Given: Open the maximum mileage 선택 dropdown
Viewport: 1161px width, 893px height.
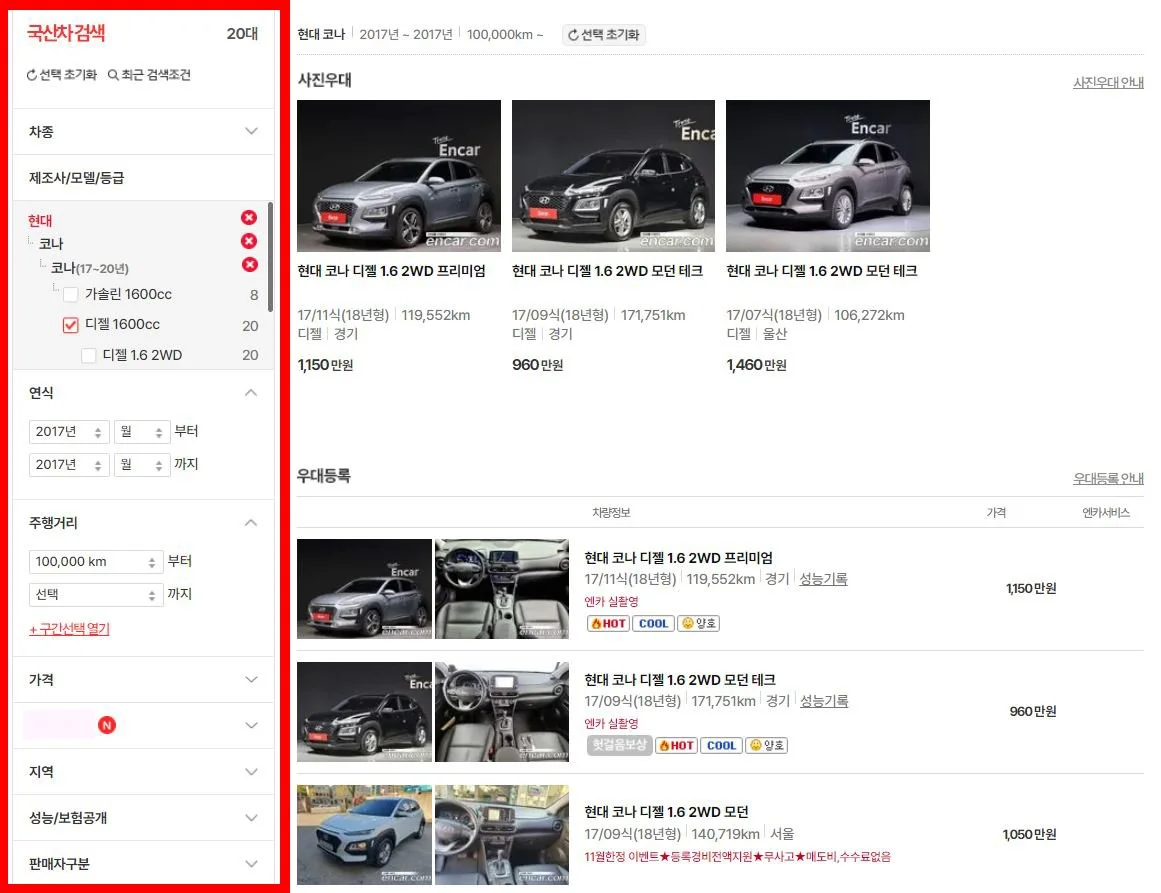Looking at the screenshot, I should coord(96,595).
